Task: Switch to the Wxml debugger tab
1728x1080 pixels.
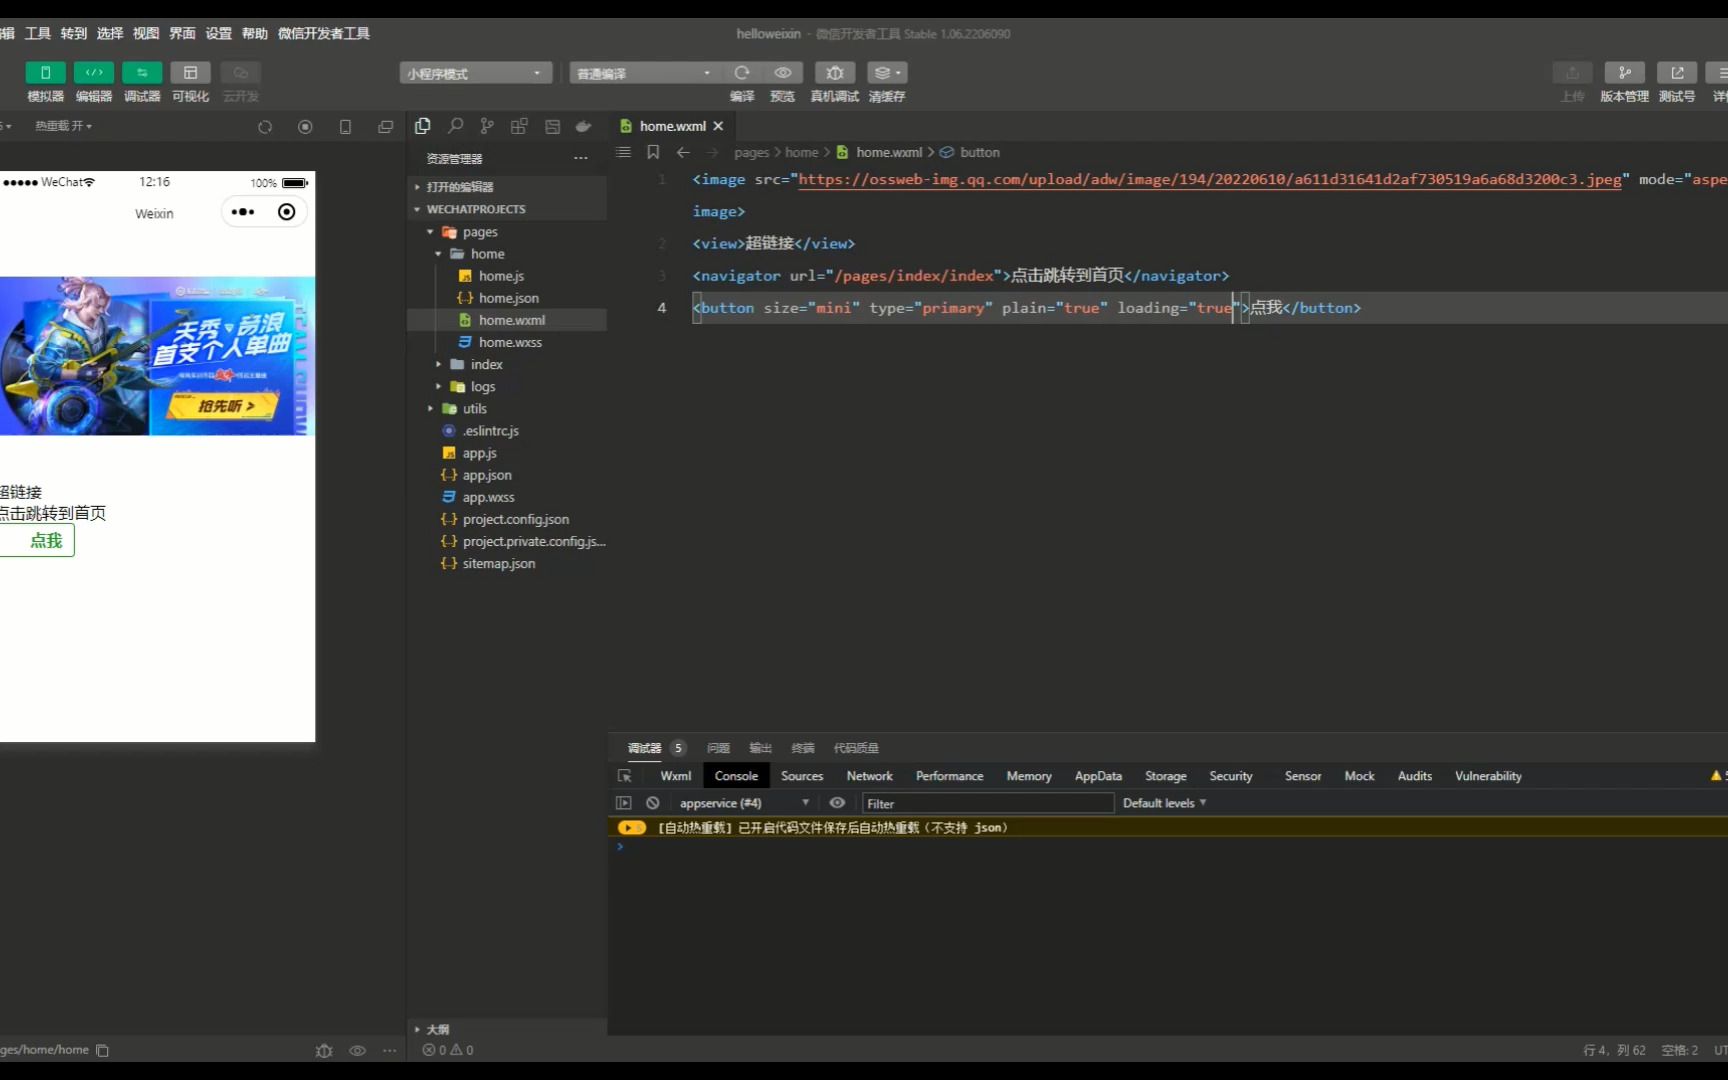Action: tap(675, 776)
